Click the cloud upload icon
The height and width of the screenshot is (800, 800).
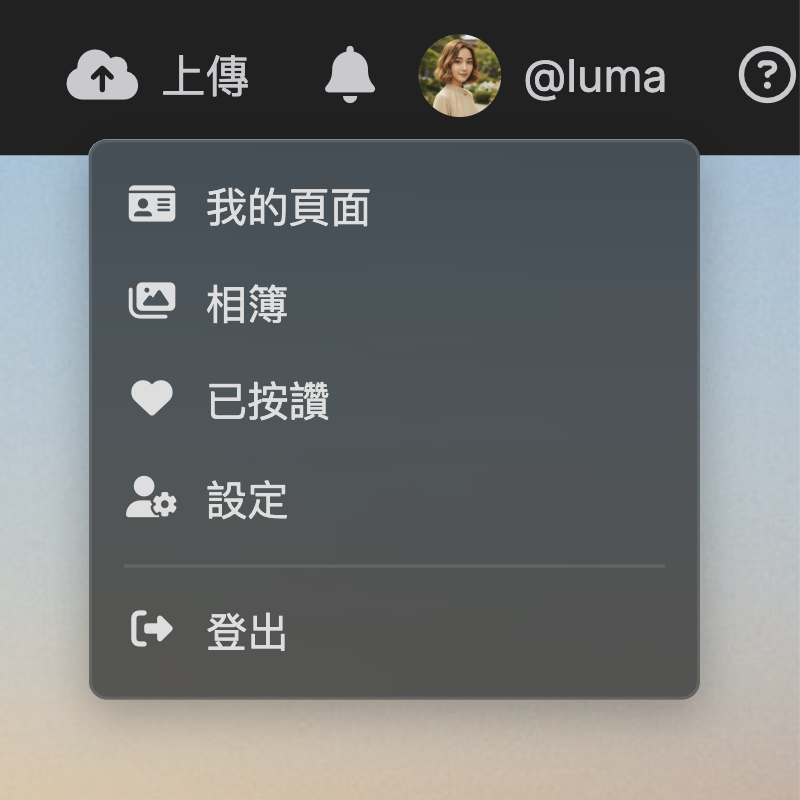click(102, 75)
